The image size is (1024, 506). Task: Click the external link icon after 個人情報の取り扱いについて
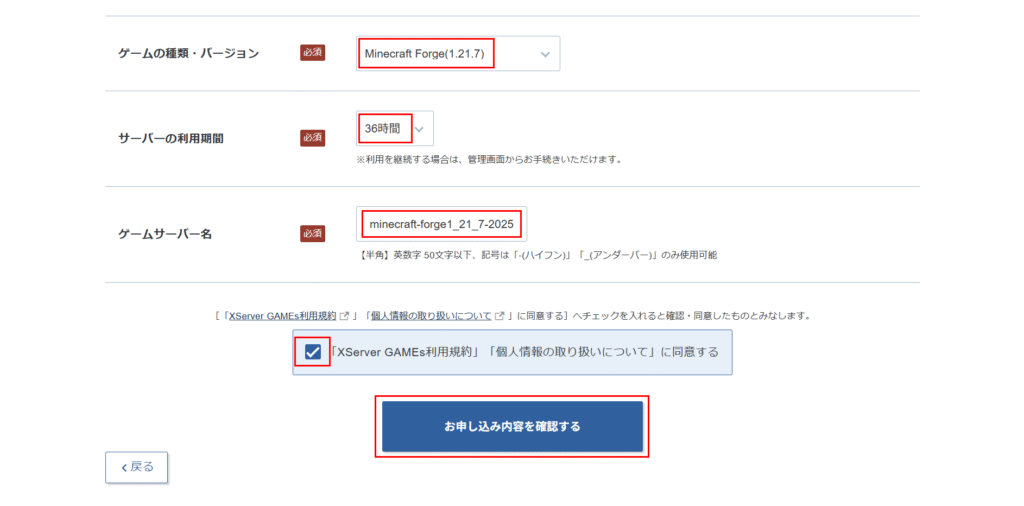pos(500,316)
